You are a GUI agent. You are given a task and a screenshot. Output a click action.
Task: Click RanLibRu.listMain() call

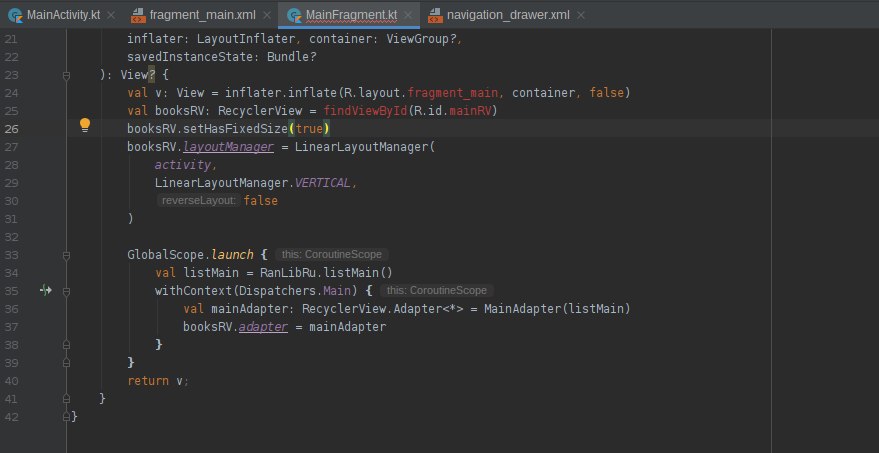click(326, 272)
